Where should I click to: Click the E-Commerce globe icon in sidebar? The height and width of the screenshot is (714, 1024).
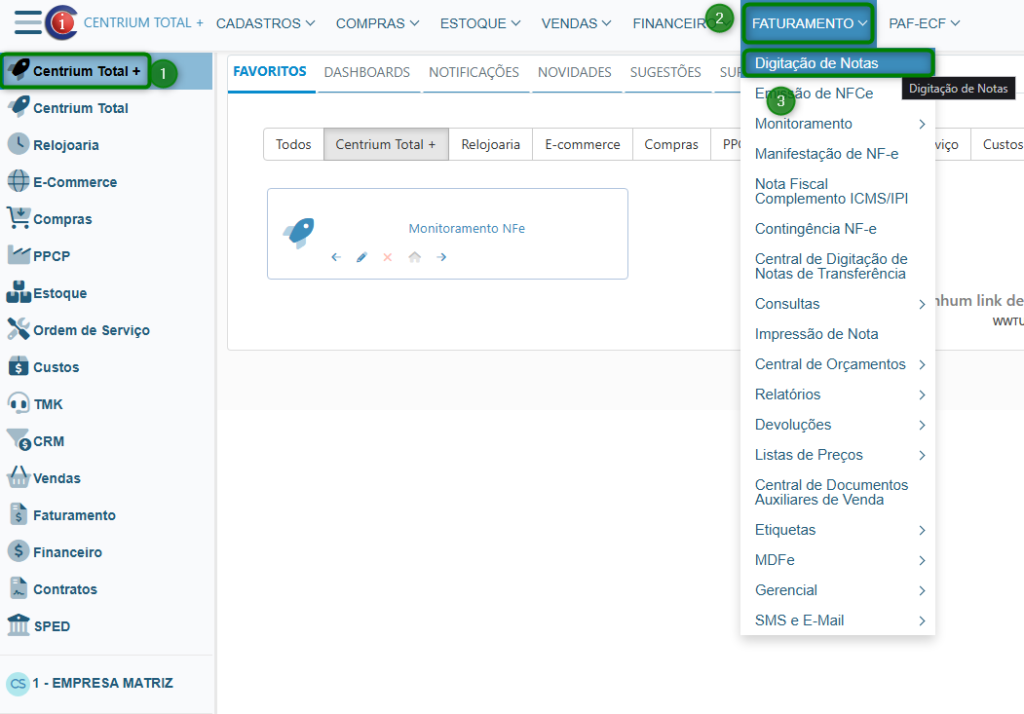click(18, 181)
